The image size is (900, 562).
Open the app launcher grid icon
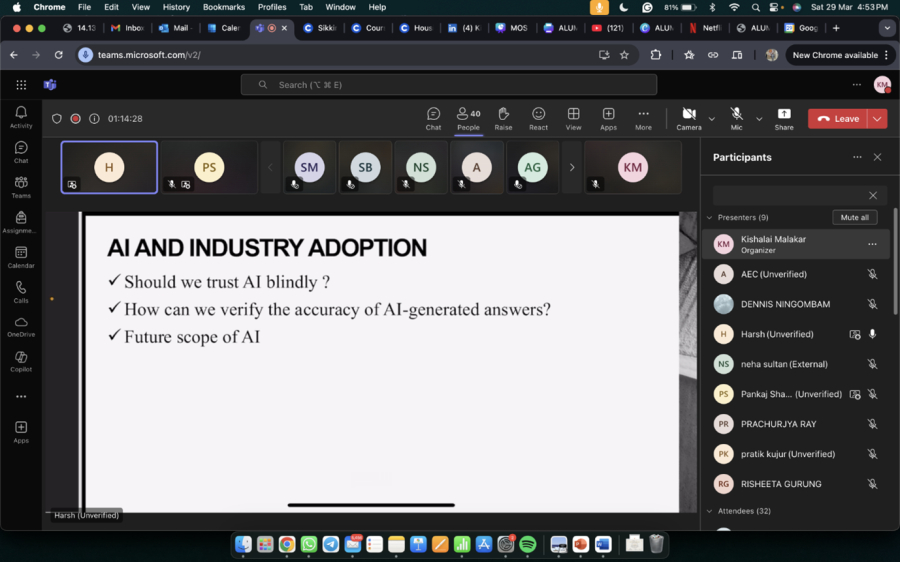click(x=21, y=85)
